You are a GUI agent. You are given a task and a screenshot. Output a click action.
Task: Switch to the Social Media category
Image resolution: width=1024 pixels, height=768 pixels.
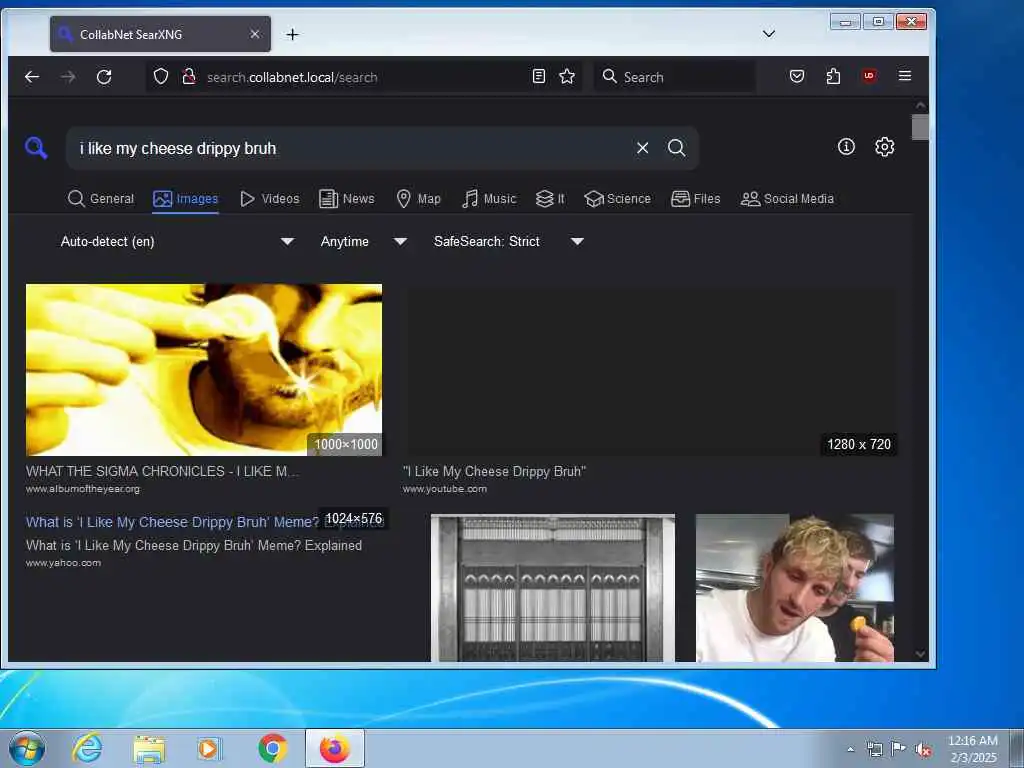pyautogui.click(x=787, y=199)
